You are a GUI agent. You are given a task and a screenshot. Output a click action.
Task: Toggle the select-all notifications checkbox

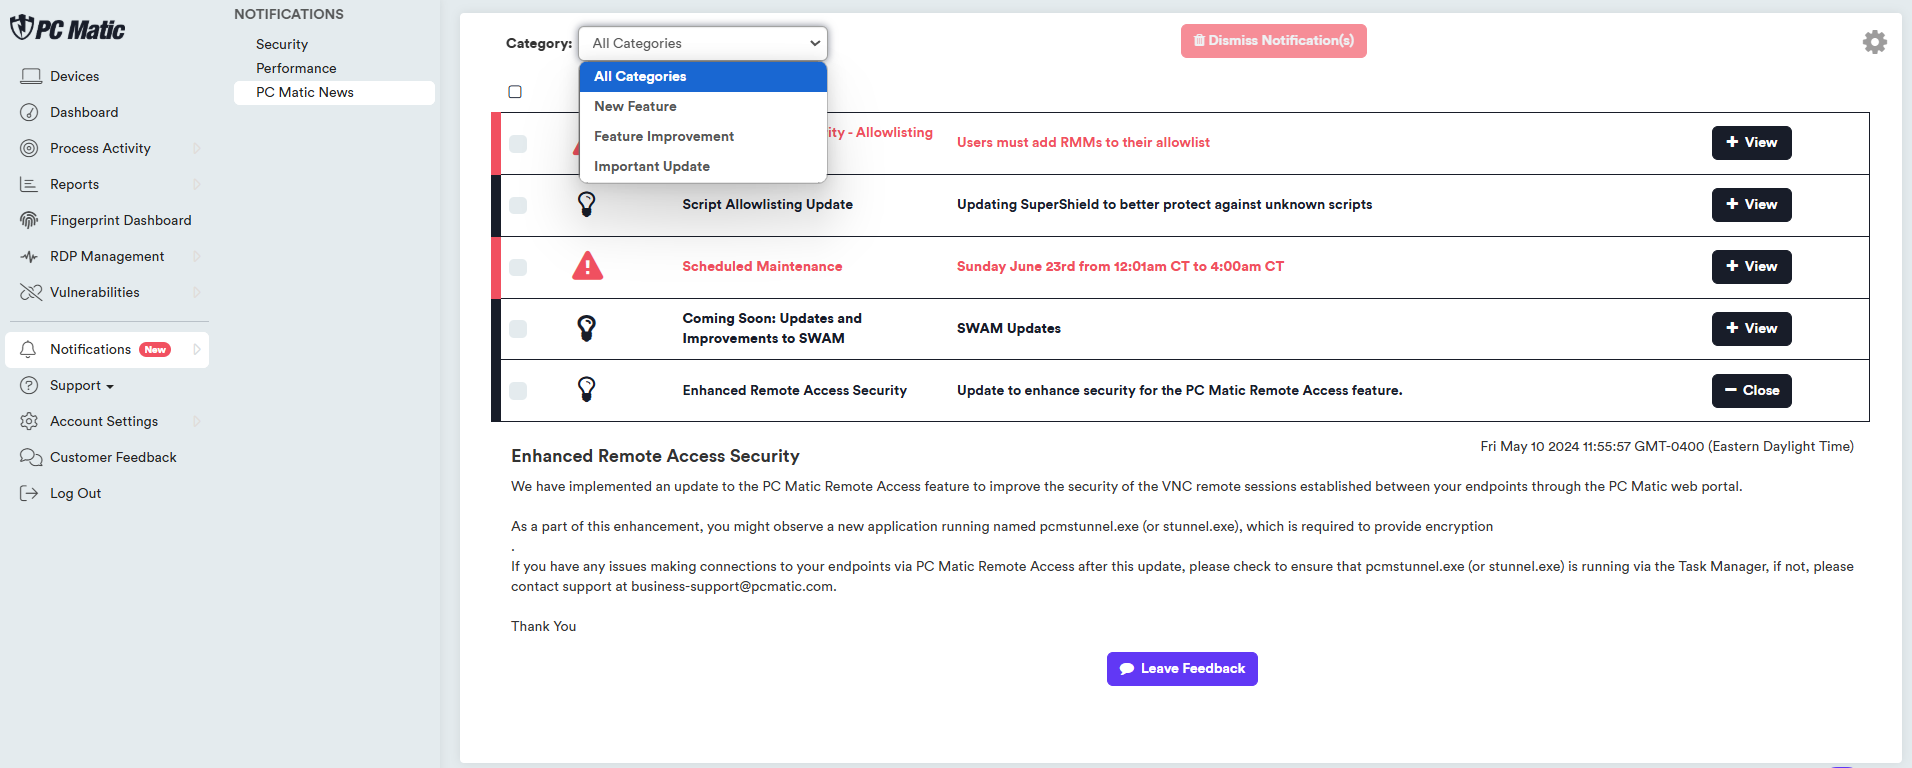[x=515, y=92]
